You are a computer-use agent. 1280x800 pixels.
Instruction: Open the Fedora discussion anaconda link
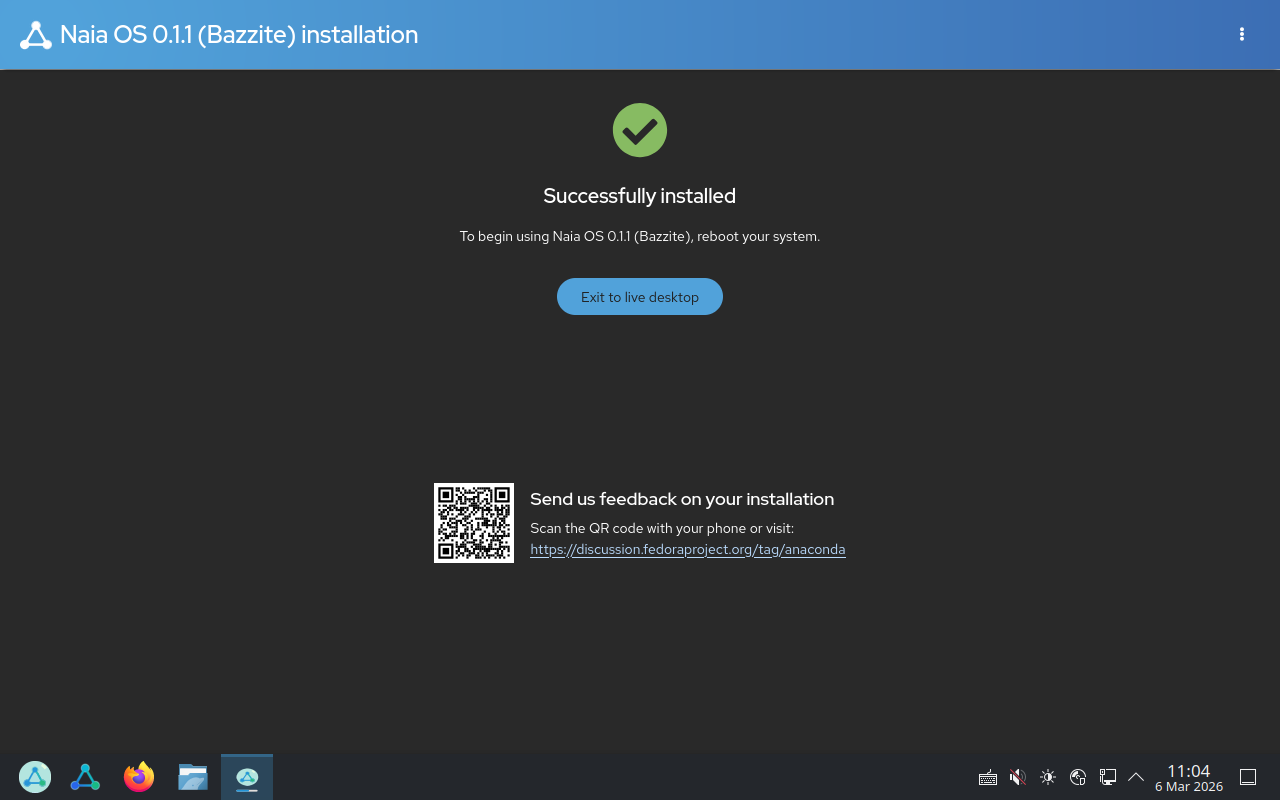(687, 549)
